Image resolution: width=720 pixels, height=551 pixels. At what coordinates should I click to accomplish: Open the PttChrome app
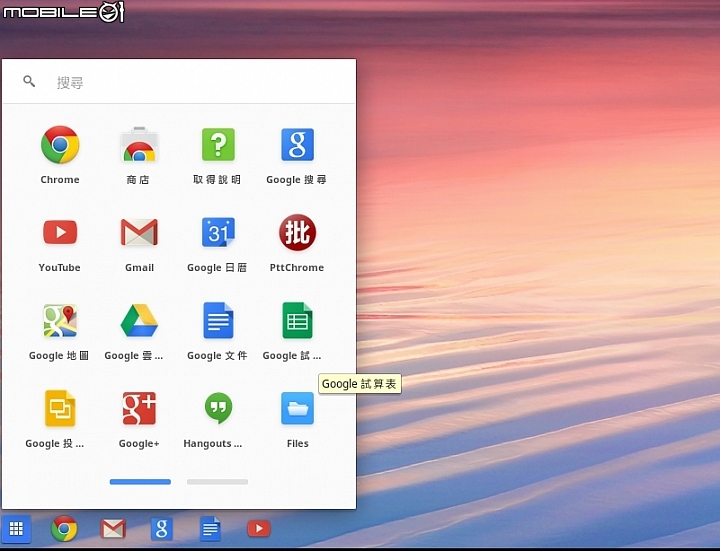[x=297, y=232]
